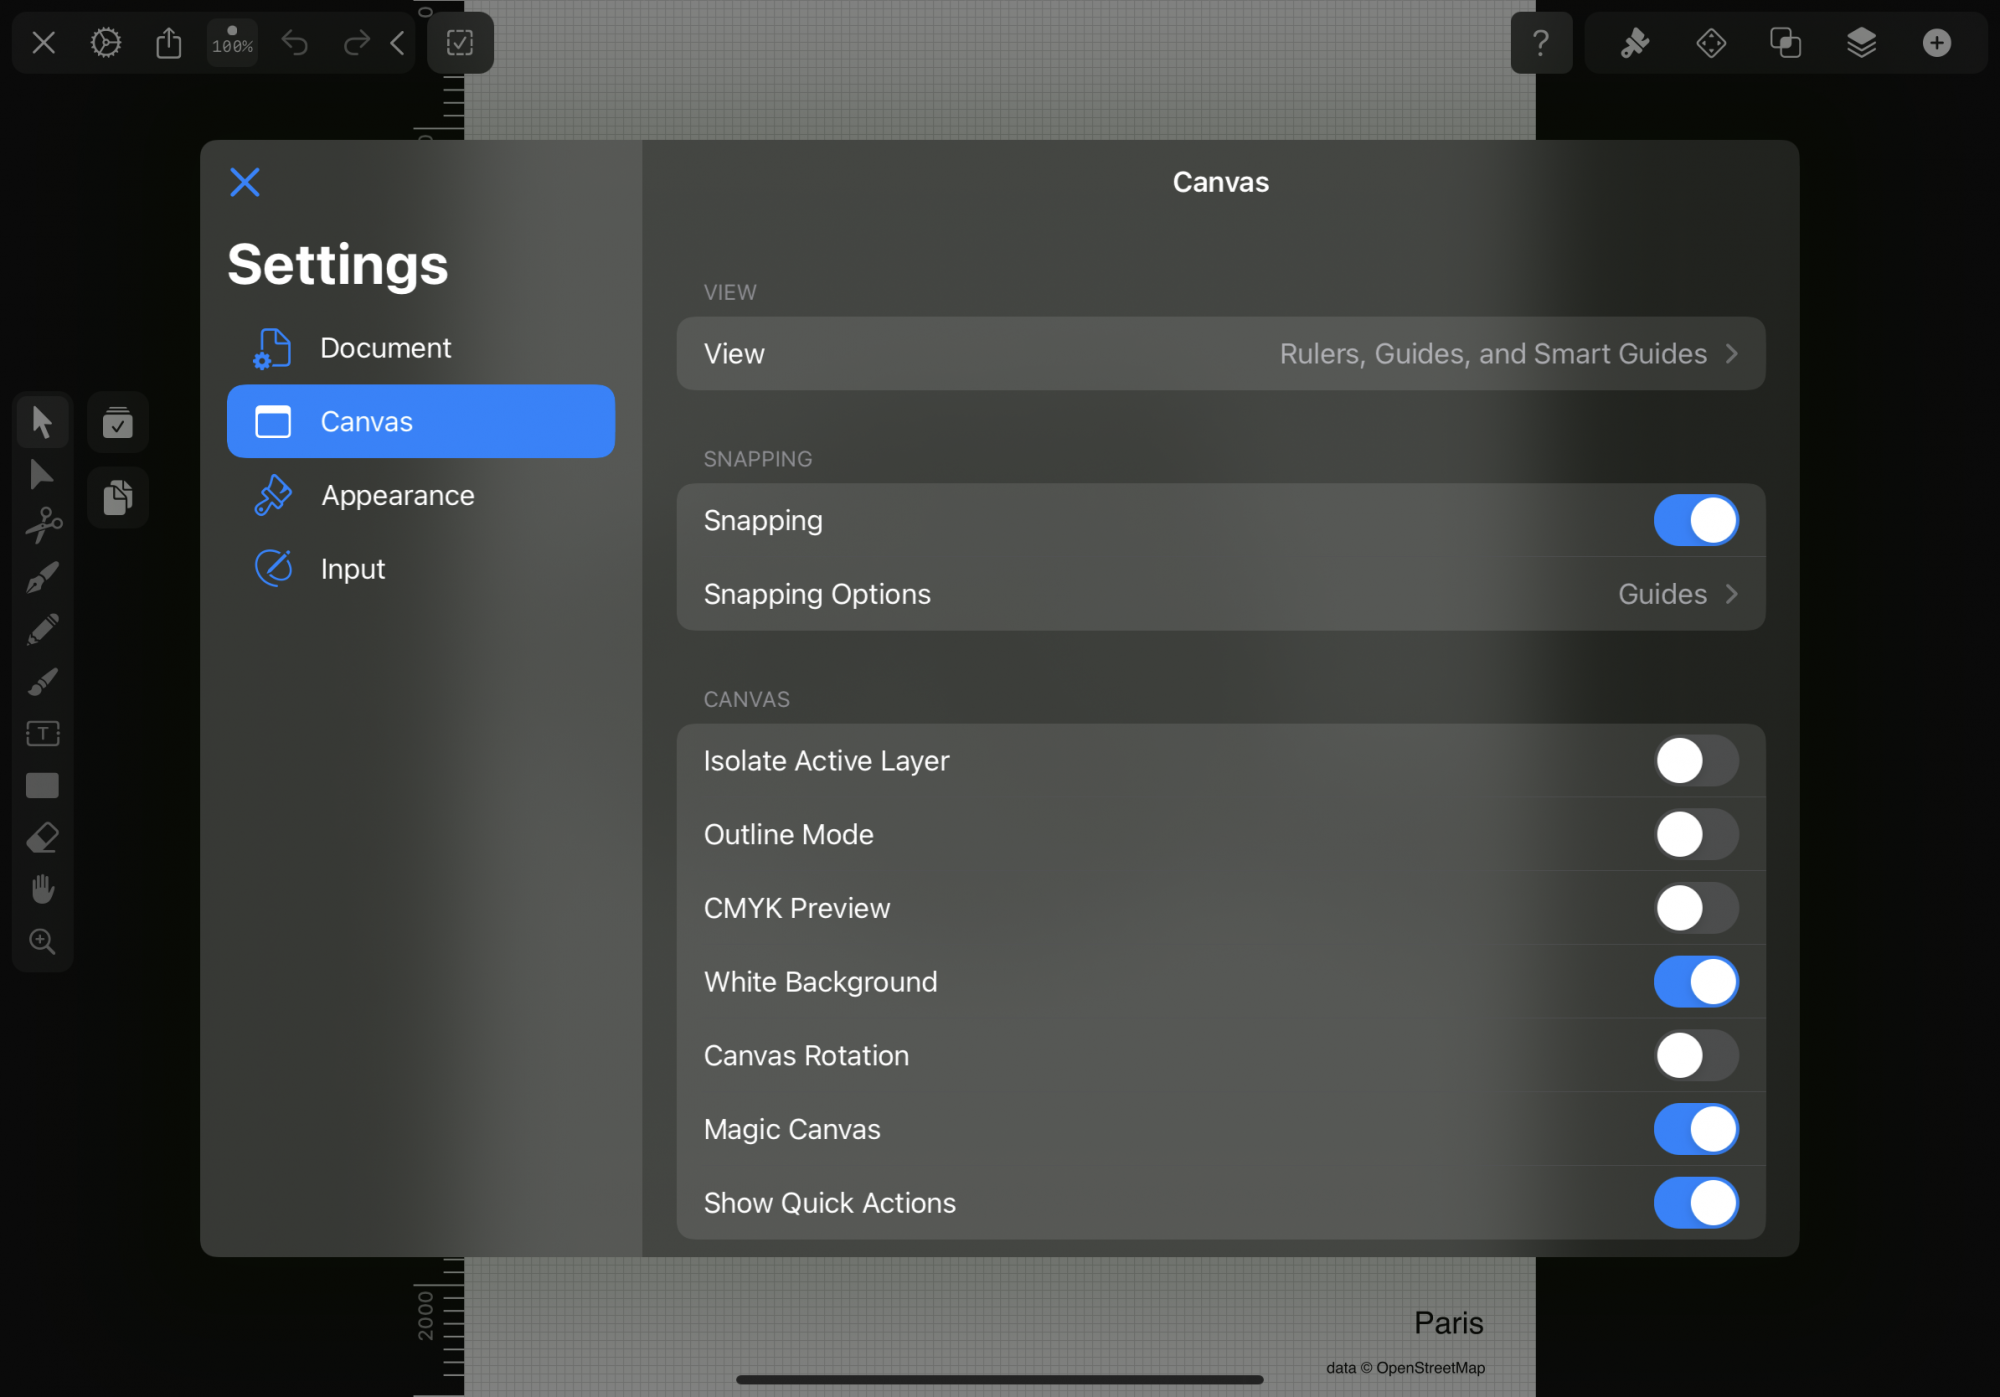Collapse toolbar with left chevron arrow
This screenshot has height=1397, width=2000.
398,43
